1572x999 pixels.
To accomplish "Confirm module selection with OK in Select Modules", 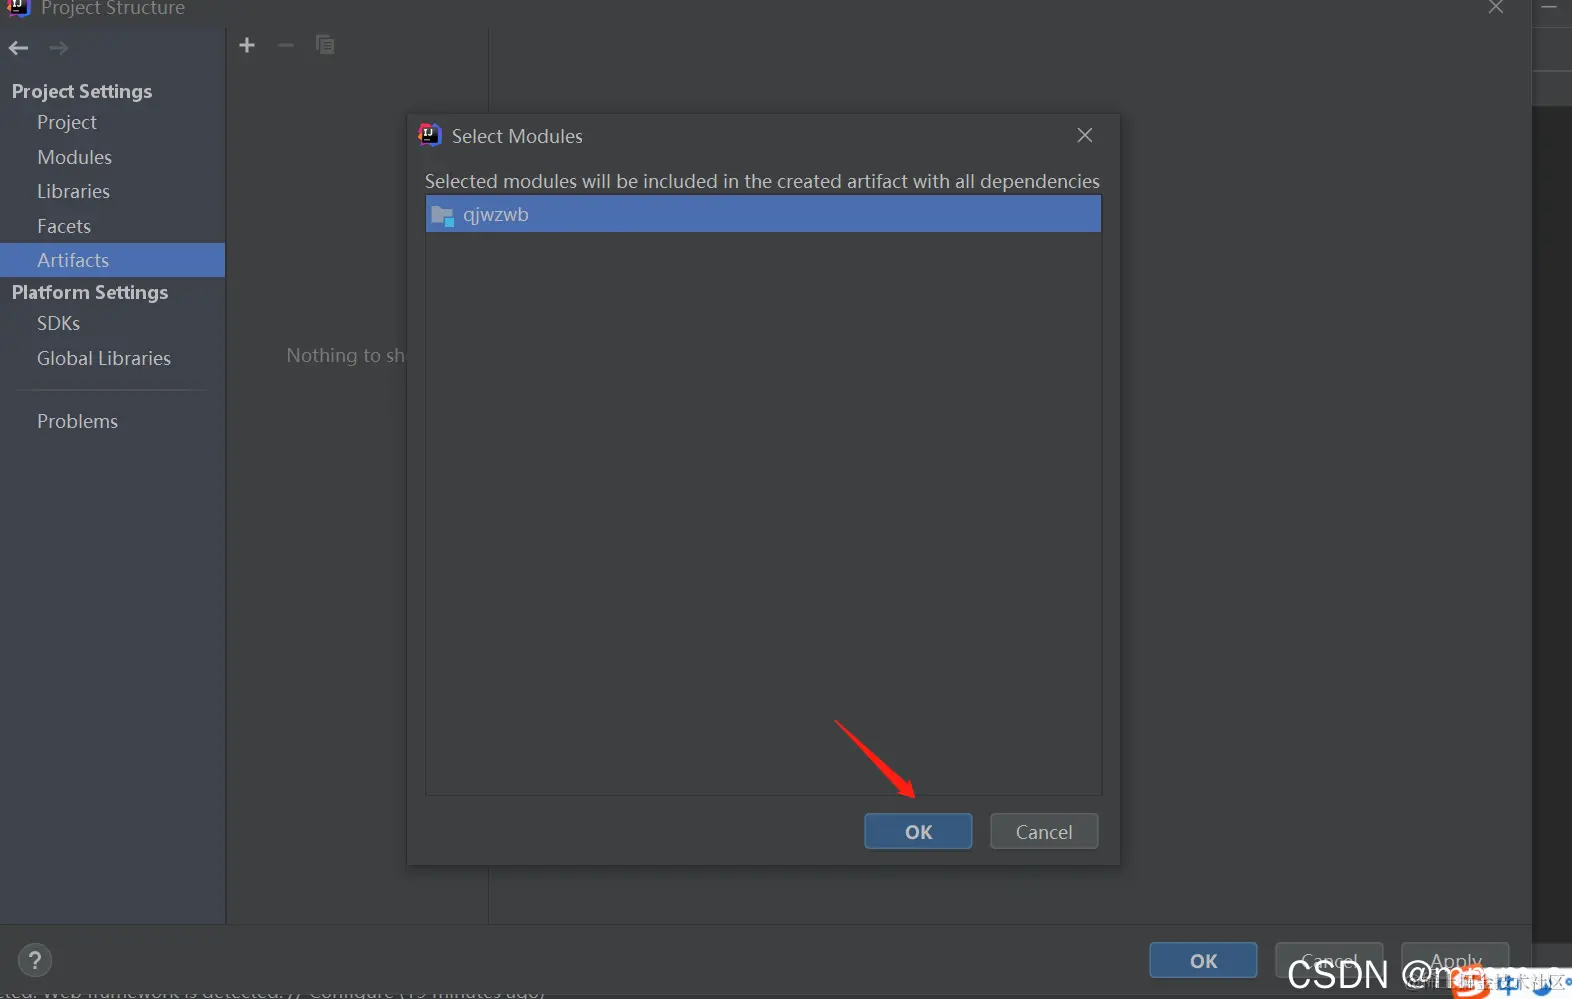I will pos(918,832).
